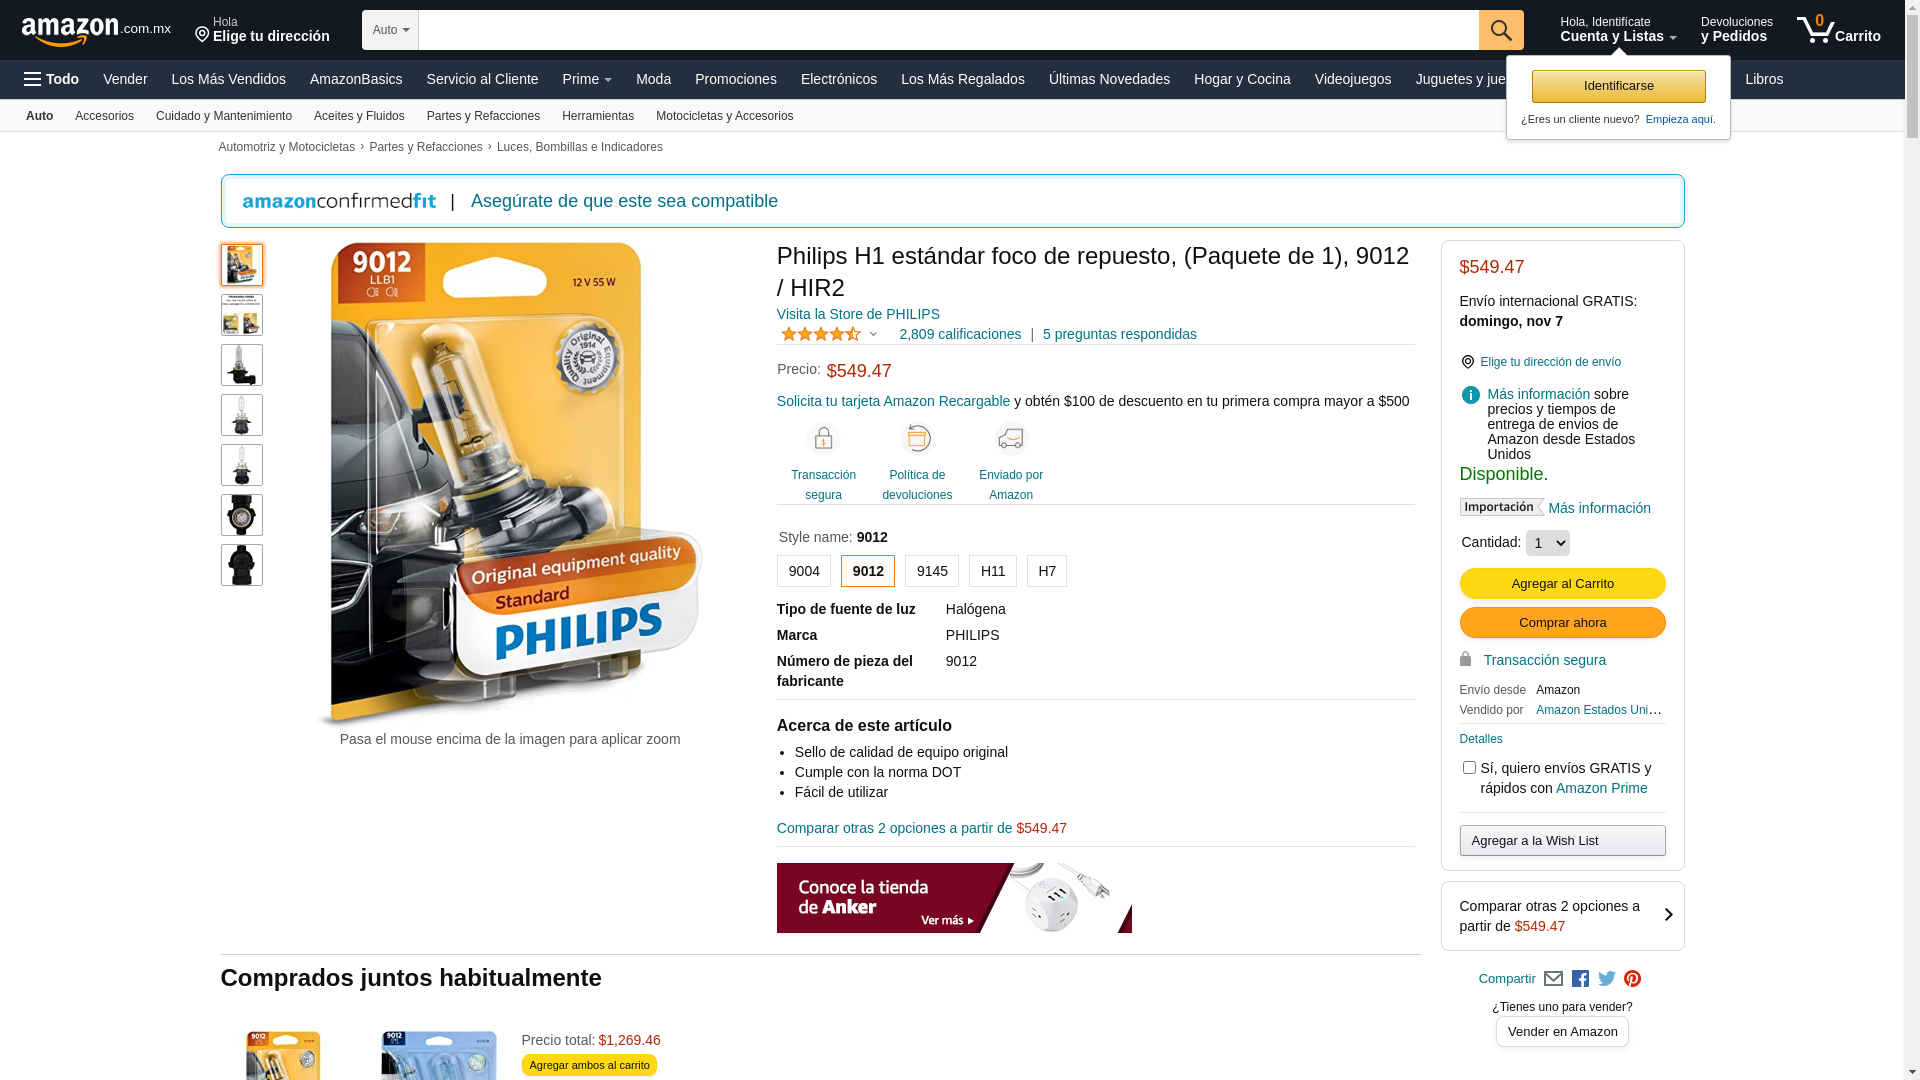Image resolution: width=1920 pixels, height=1080 pixels.
Task: Click the search magnifier button
Action: (1501, 30)
